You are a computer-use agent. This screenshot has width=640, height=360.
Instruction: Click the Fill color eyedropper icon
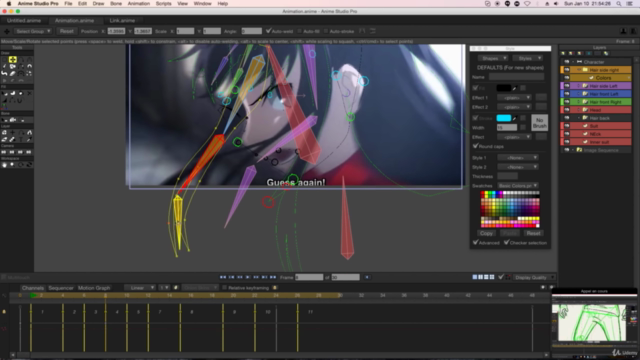pos(515,88)
